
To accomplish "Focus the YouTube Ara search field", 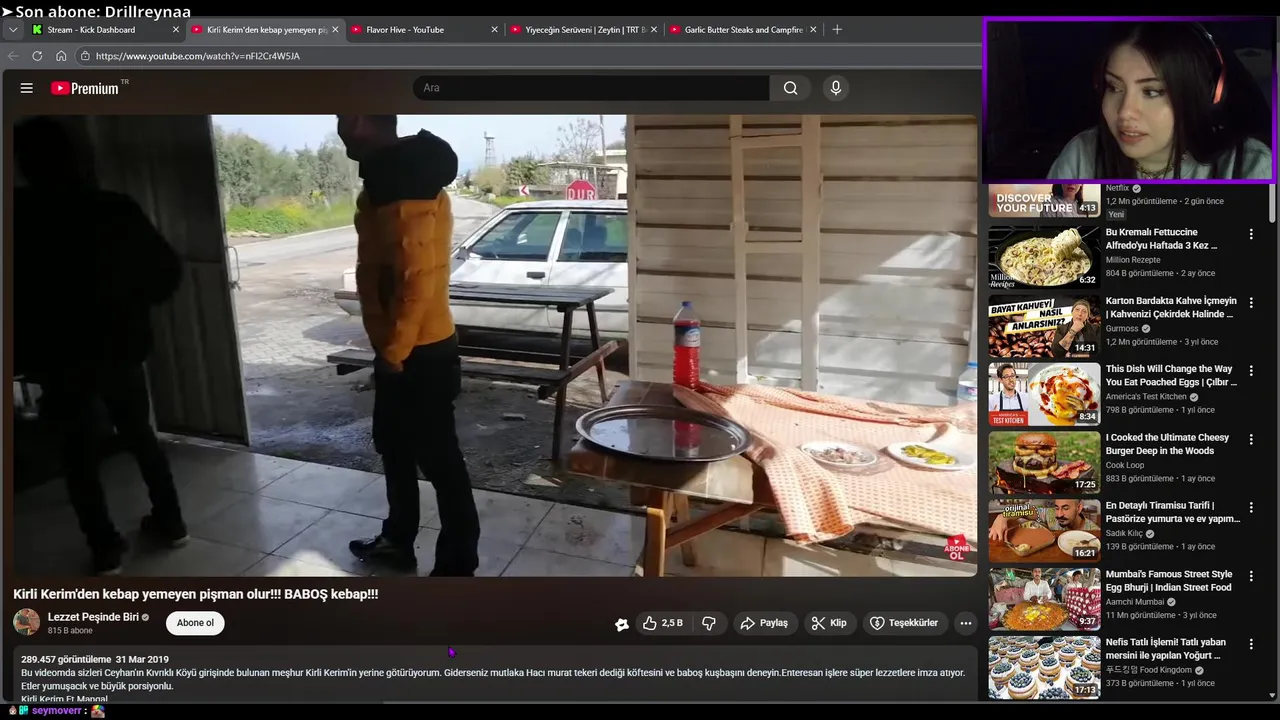I will (591, 88).
